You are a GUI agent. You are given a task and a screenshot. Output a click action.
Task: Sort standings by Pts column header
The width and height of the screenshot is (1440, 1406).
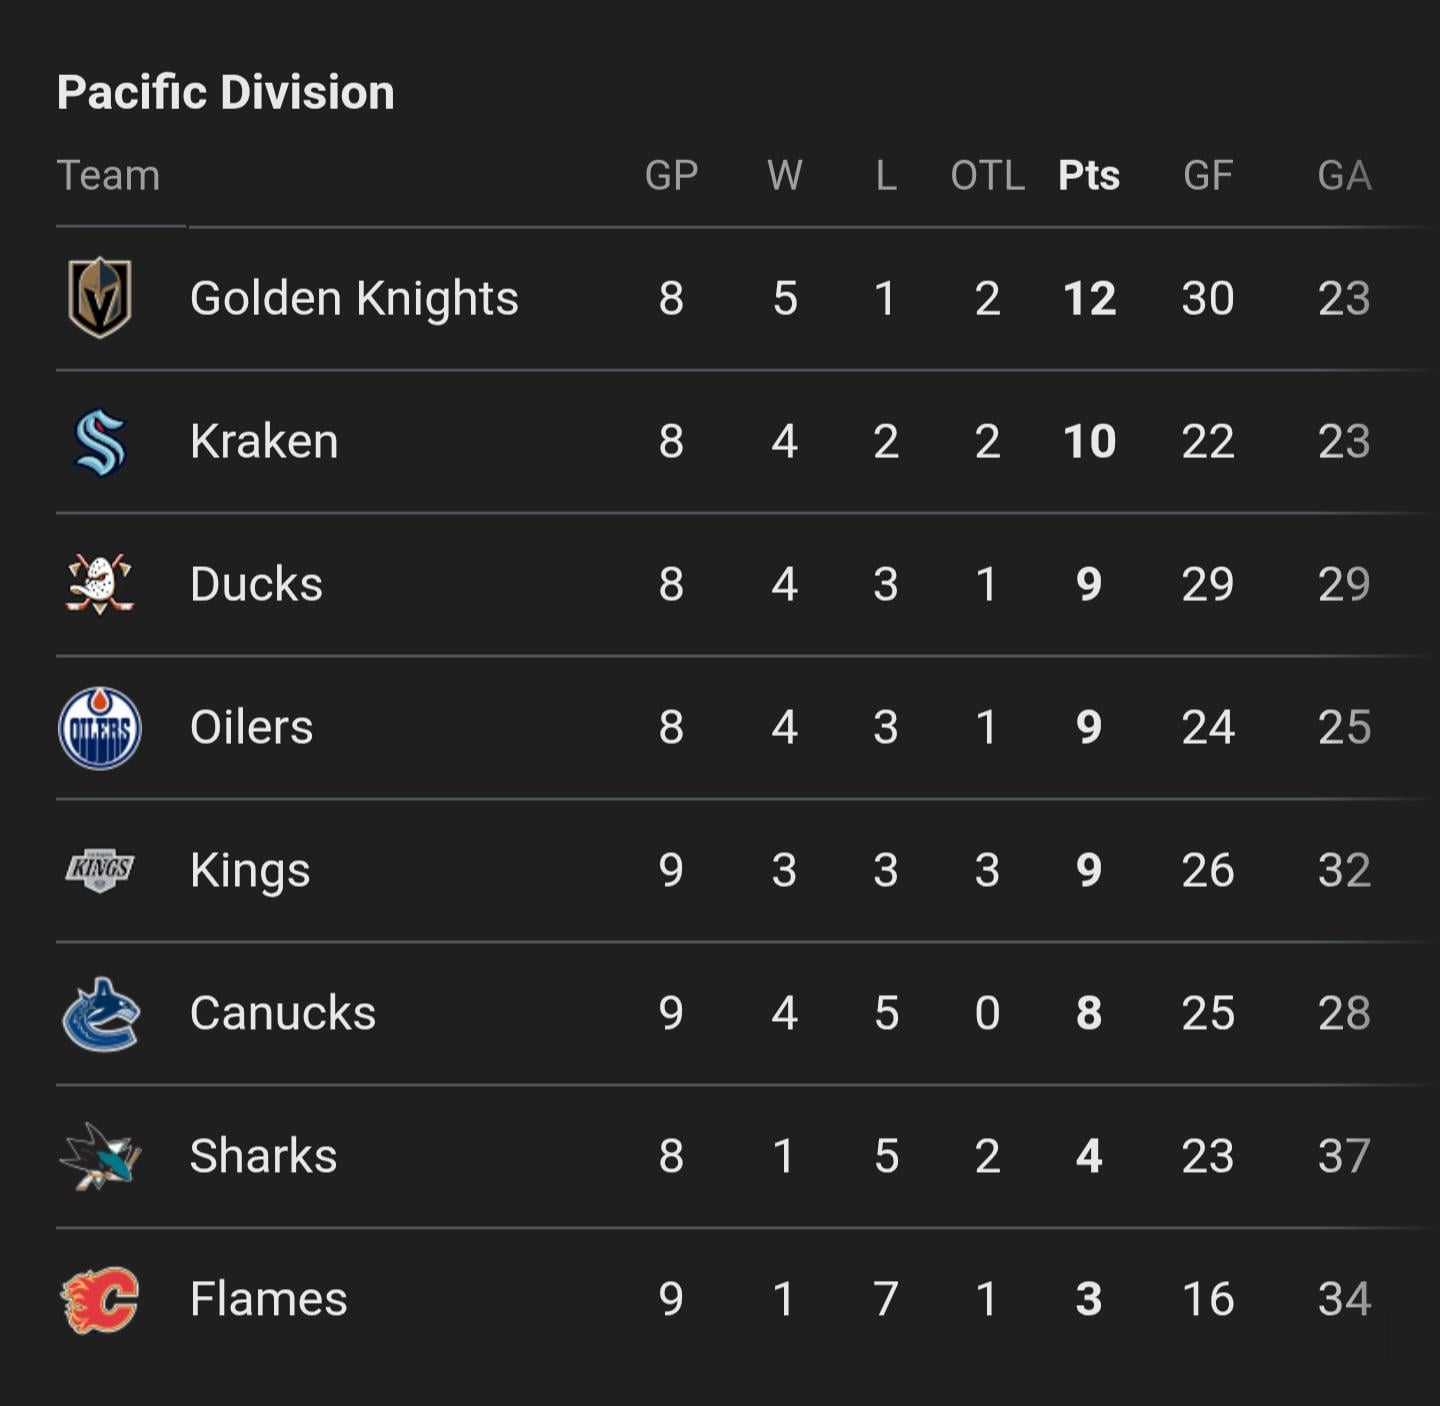(x=1088, y=176)
